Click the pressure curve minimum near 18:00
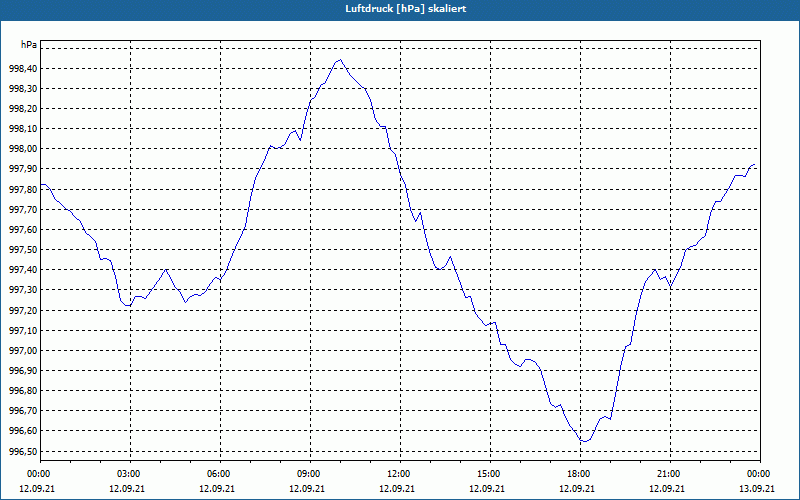800x500 pixels. (585, 441)
